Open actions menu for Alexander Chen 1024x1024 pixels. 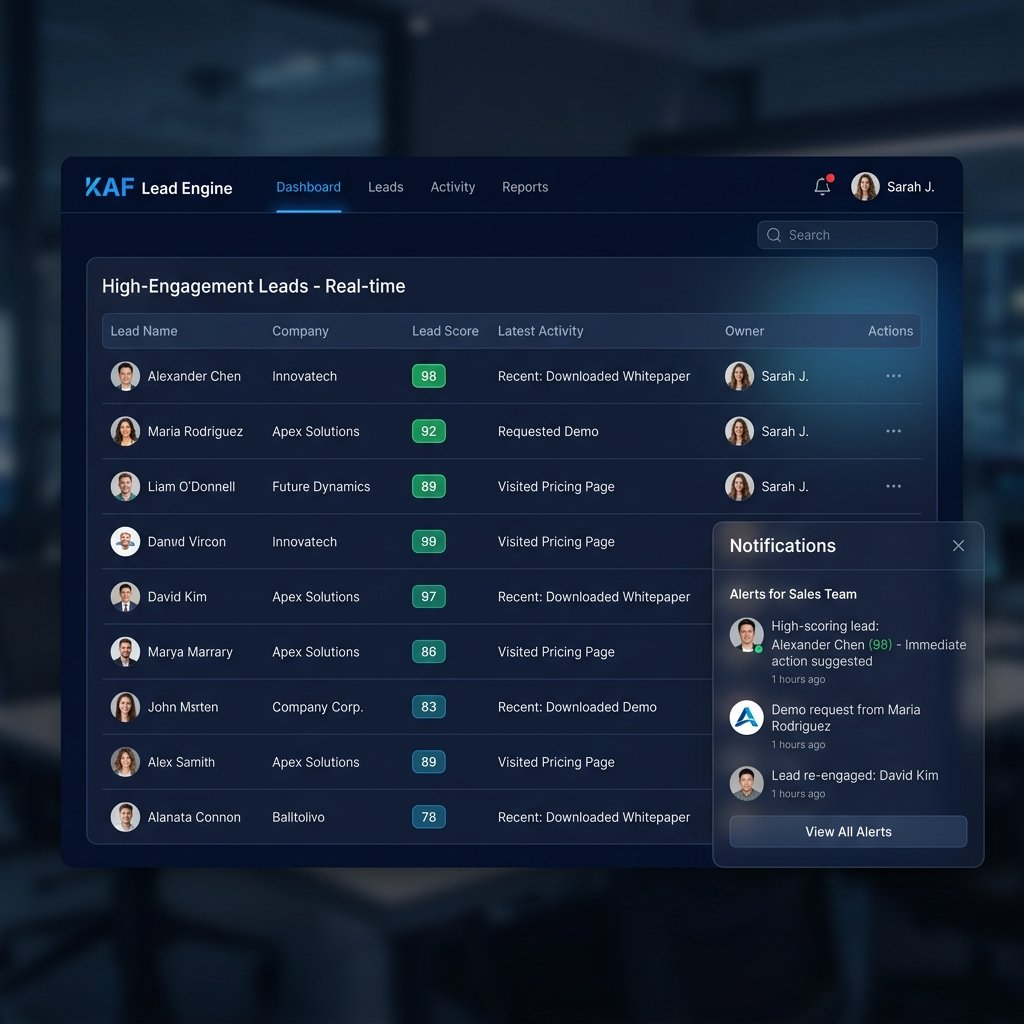[893, 376]
